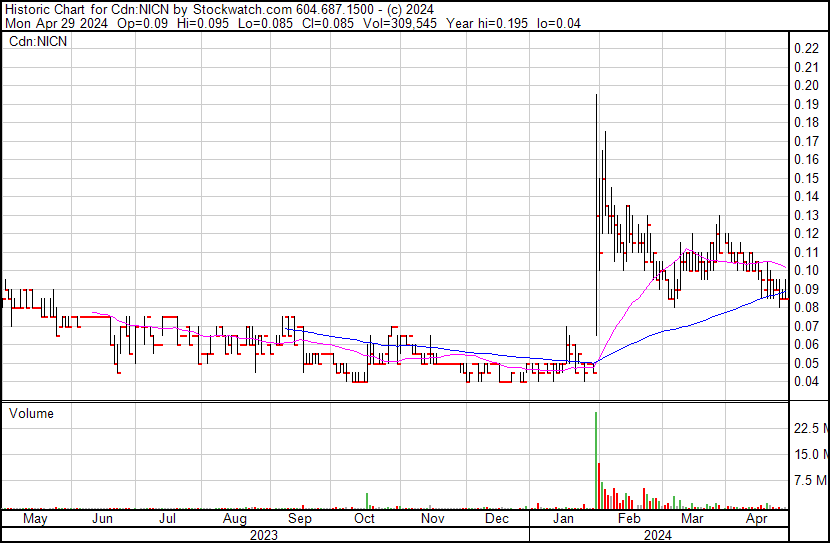The width and height of the screenshot is (830, 543).
Task: Select the Sep month label on timeline
Action: coord(299,519)
